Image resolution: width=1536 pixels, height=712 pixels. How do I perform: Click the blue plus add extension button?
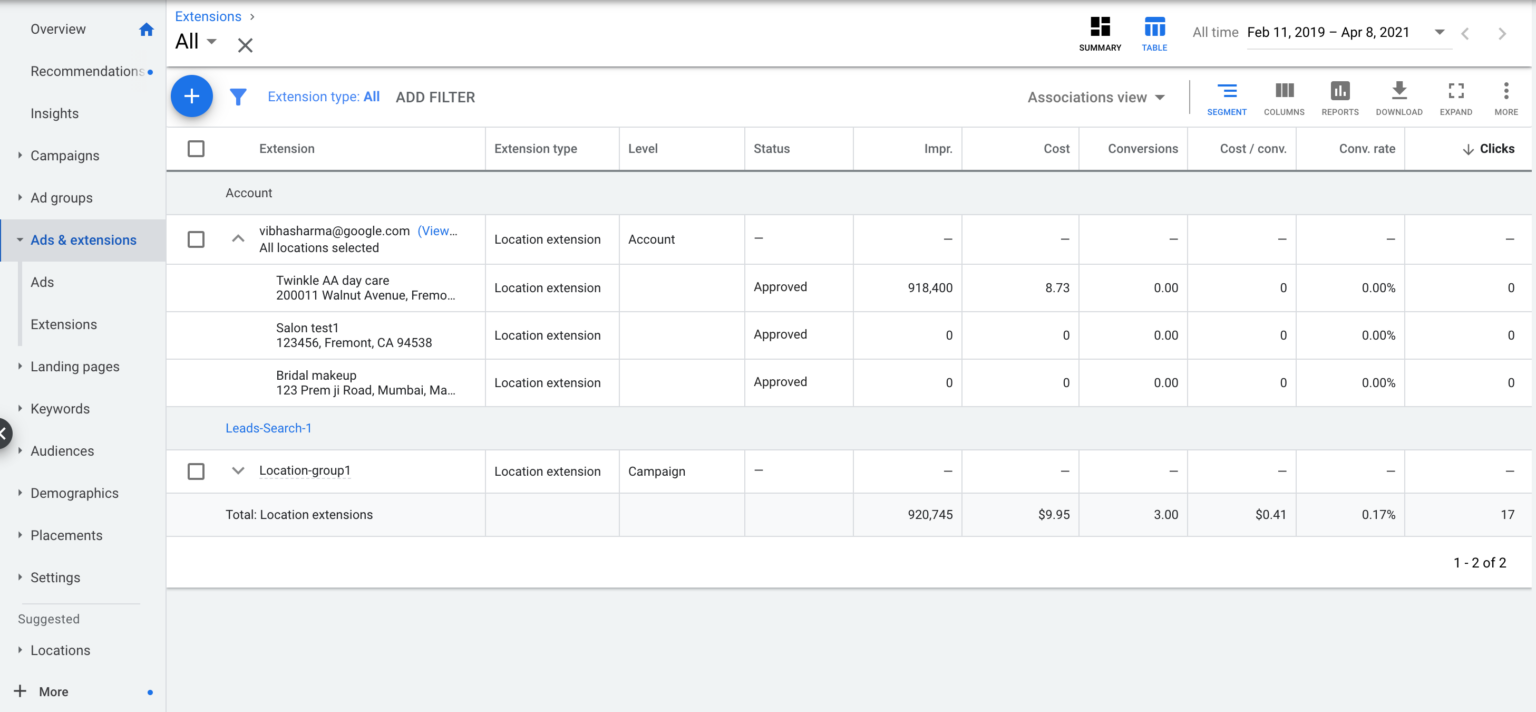tap(191, 96)
